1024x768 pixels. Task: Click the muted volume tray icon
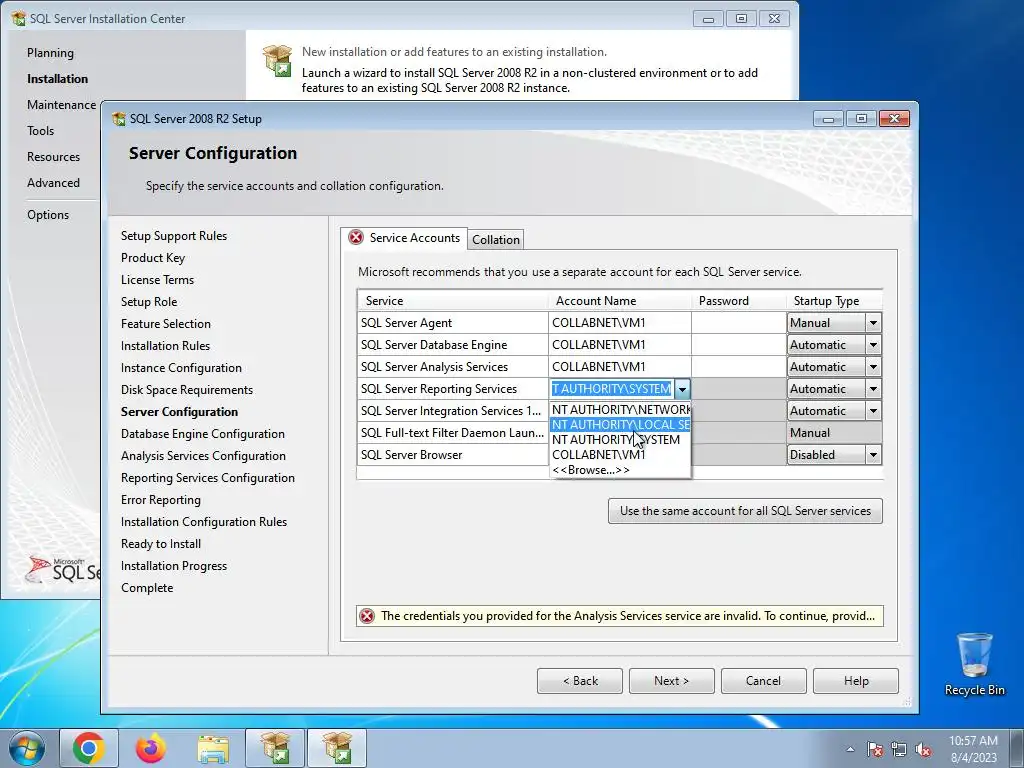coord(923,749)
